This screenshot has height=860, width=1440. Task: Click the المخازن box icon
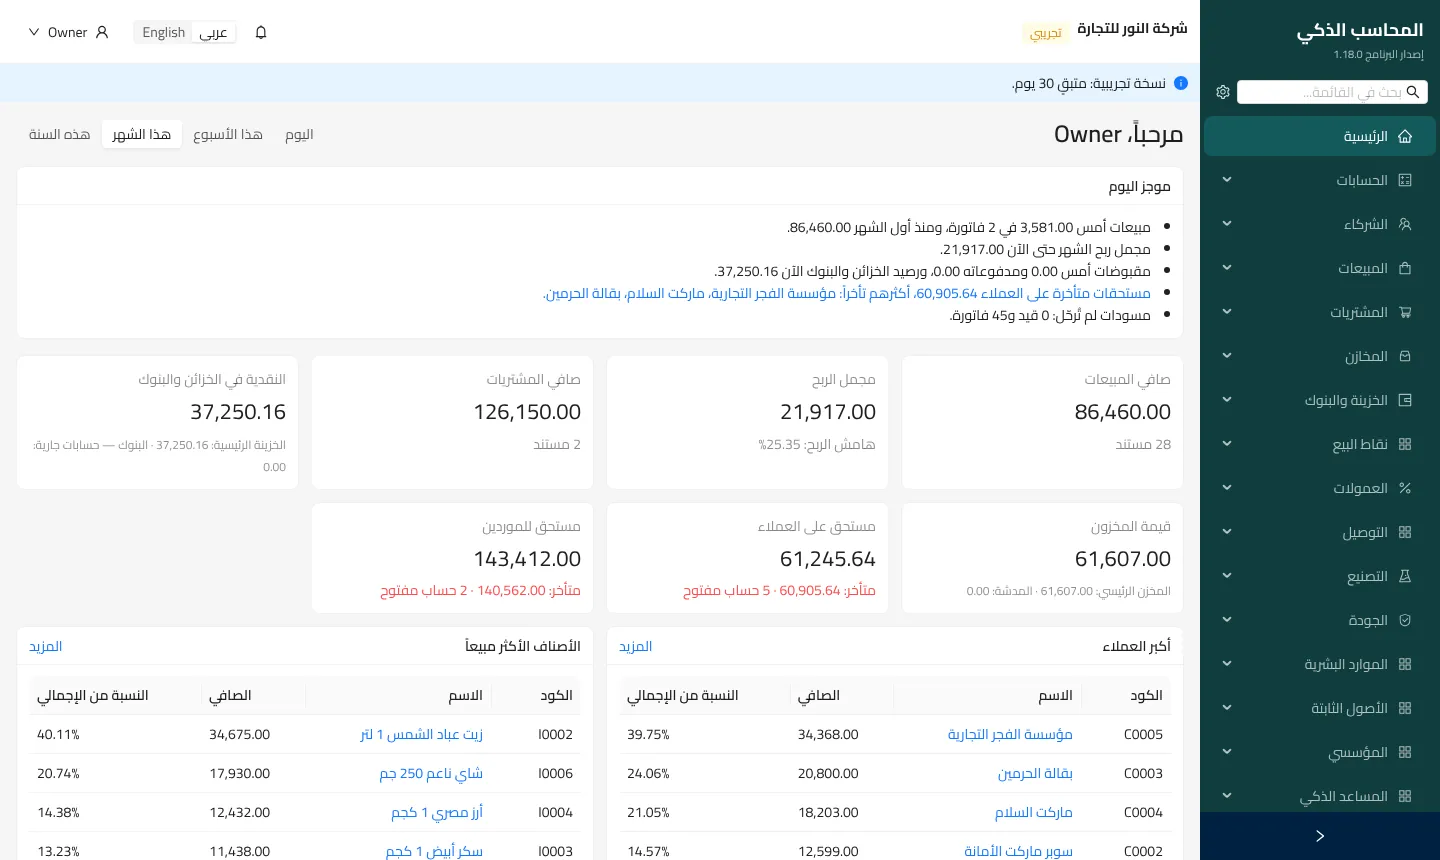point(1405,356)
